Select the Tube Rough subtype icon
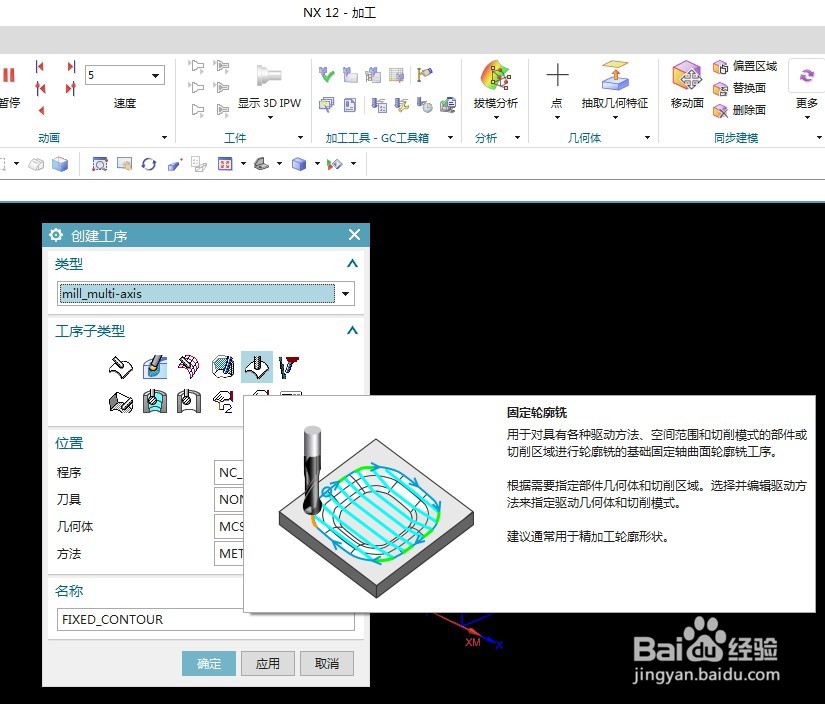Screen dimensions: 825x704 [155, 403]
